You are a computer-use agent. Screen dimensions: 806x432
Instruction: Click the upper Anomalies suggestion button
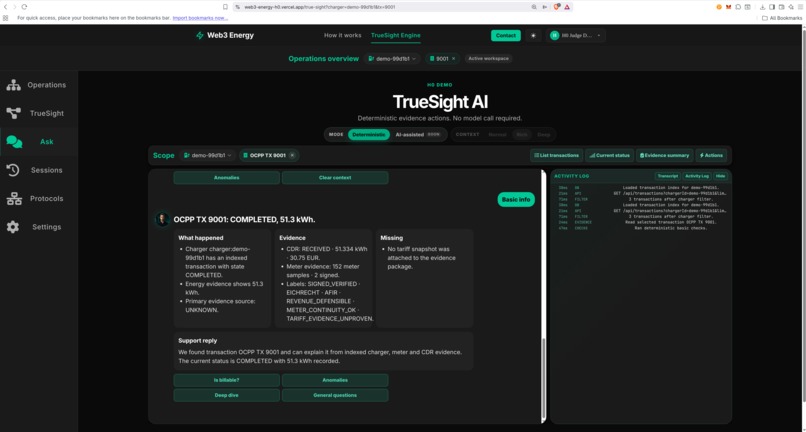pos(227,178)
